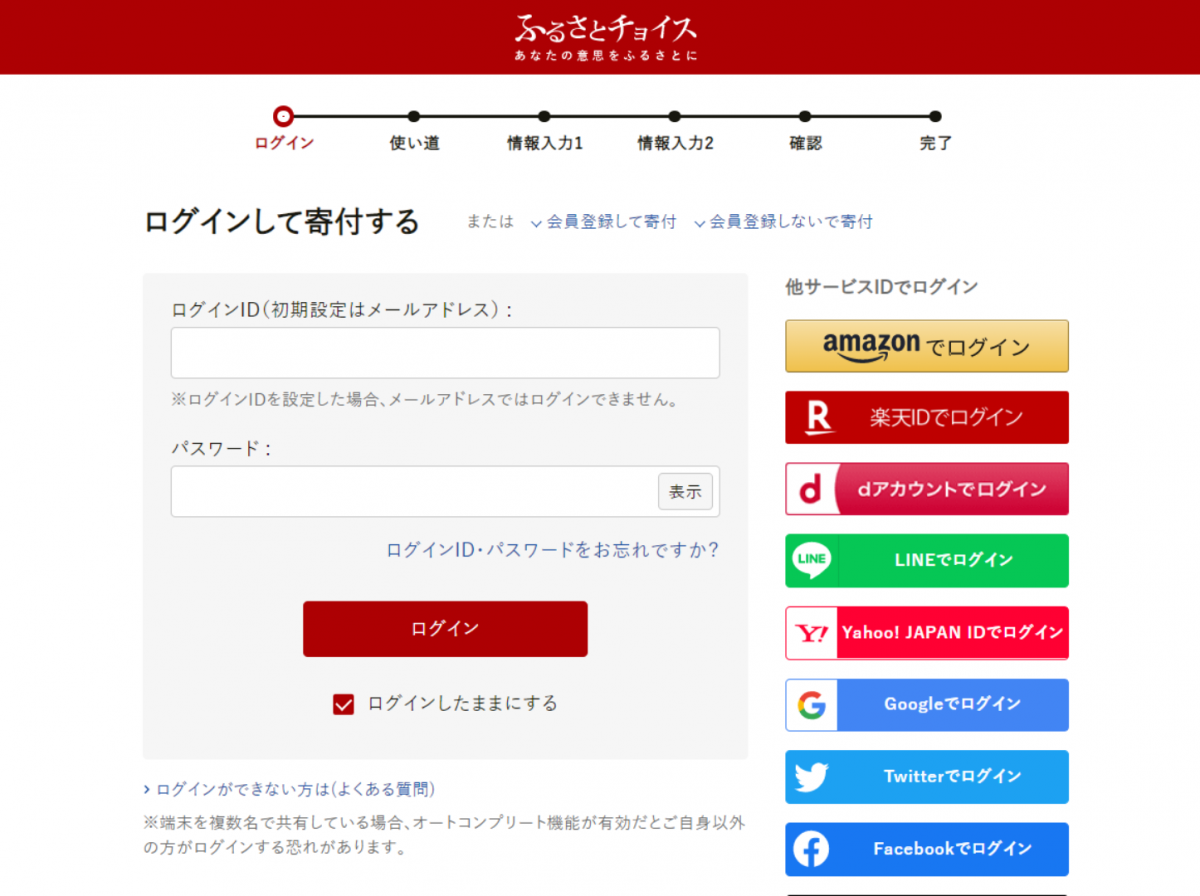Click the Twitter bird icon

coord(811,777)
